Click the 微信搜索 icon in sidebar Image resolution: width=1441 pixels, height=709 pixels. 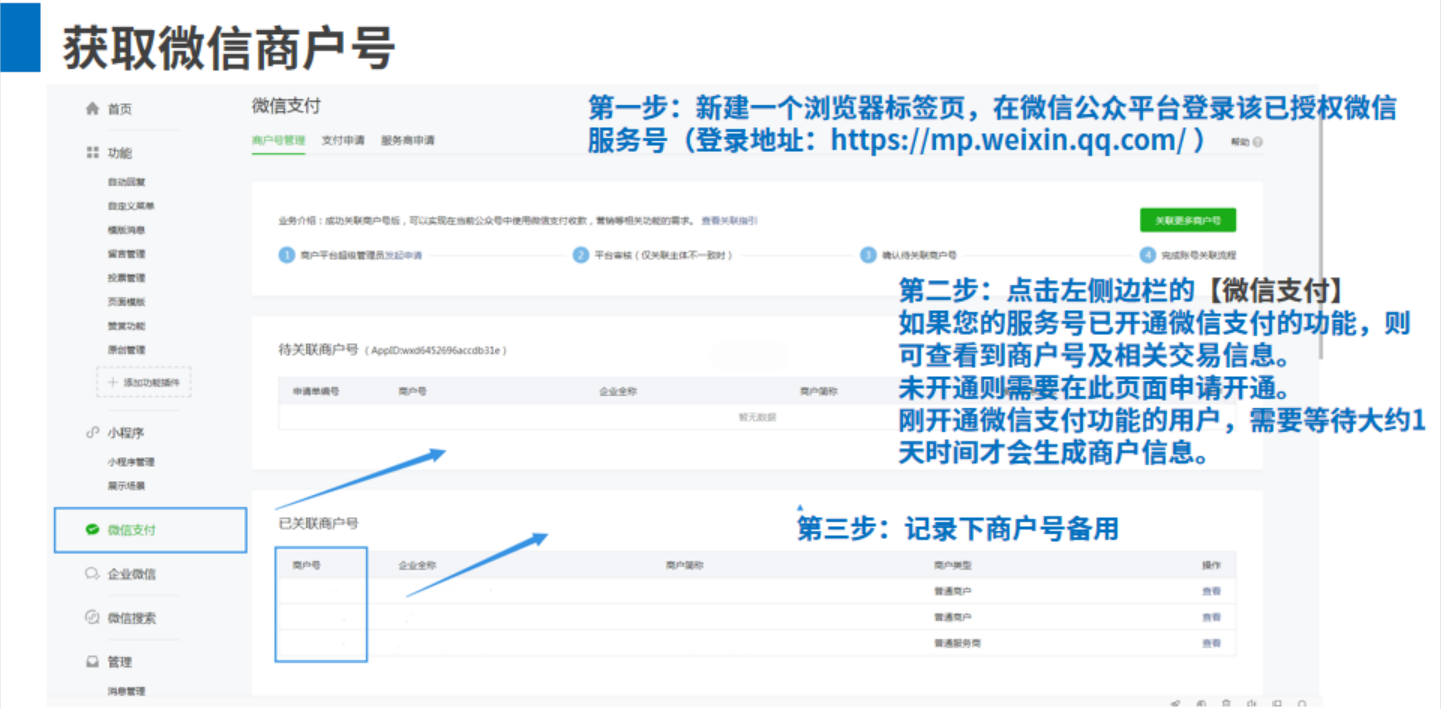pos(92,618)
